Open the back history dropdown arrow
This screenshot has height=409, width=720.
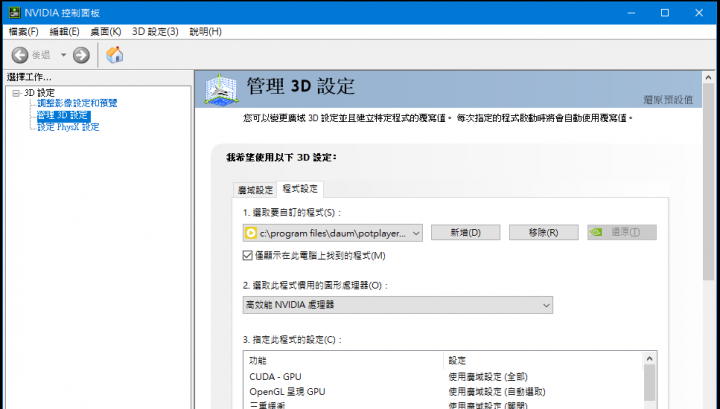coord(63,55)
